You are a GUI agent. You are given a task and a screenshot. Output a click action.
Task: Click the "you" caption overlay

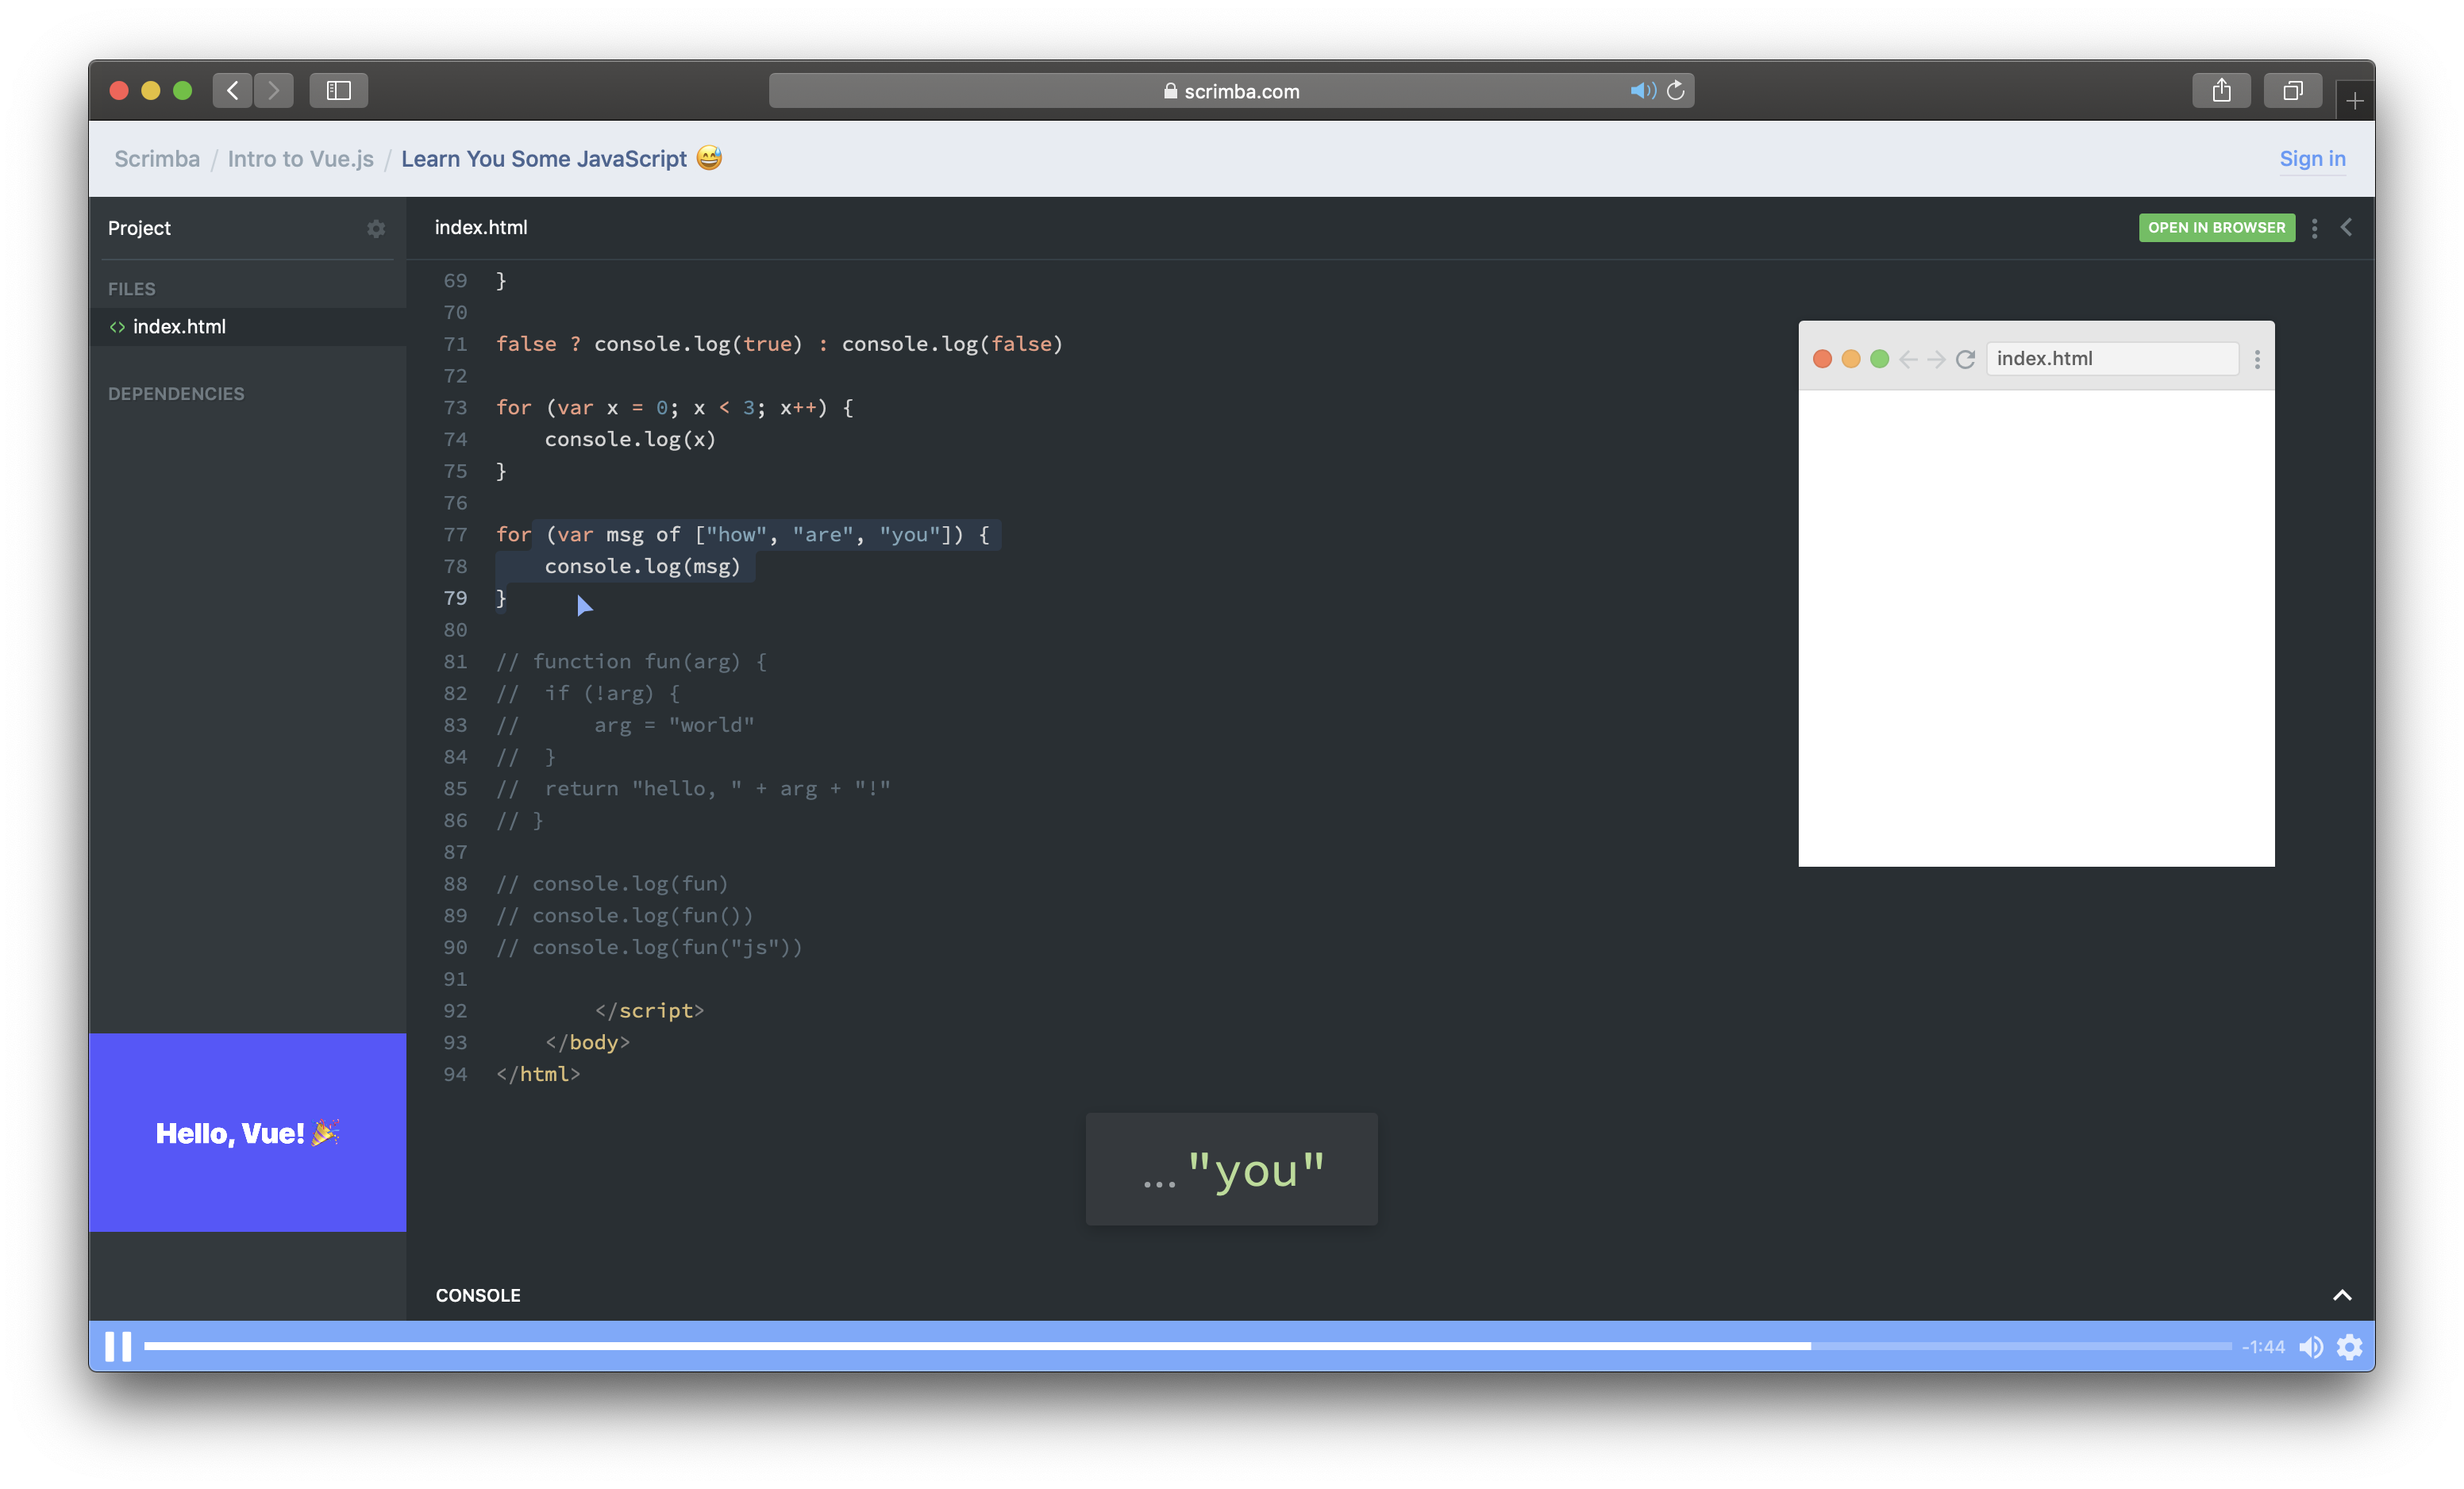tap(1231, 1169)
